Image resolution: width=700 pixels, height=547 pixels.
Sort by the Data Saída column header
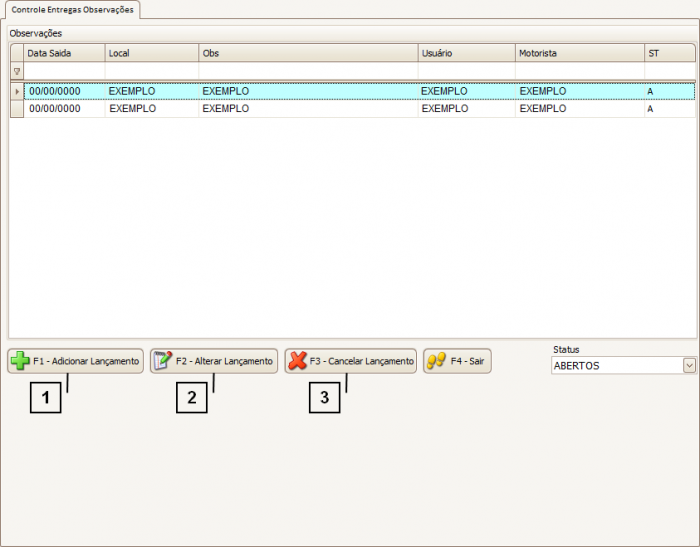[64, 53]
